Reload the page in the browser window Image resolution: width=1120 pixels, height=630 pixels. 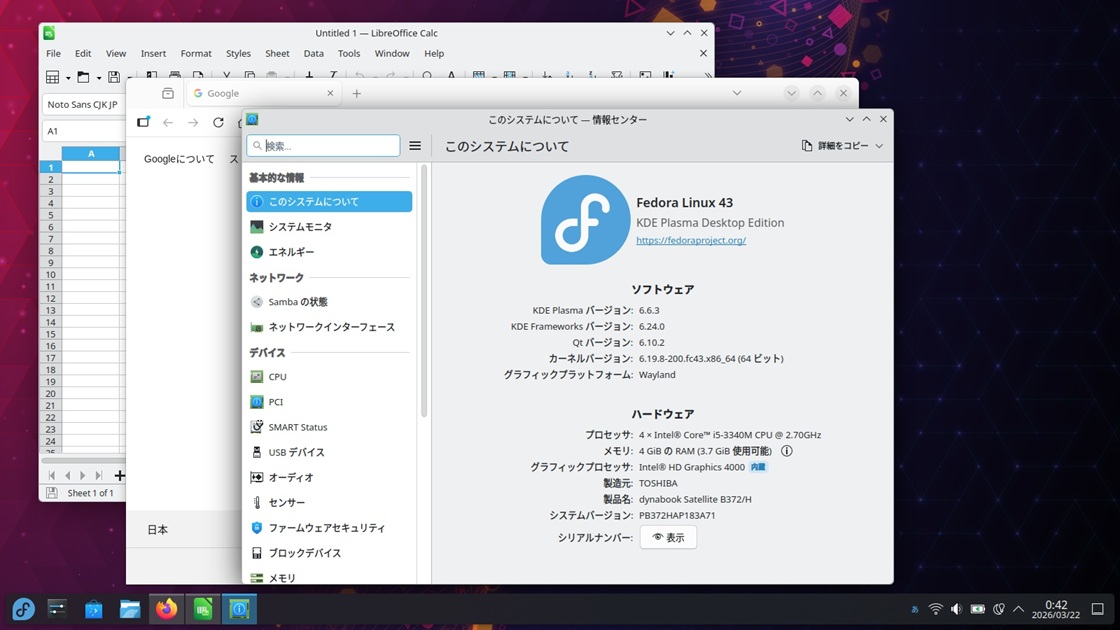pyautogui.click(x=218, y=123)
